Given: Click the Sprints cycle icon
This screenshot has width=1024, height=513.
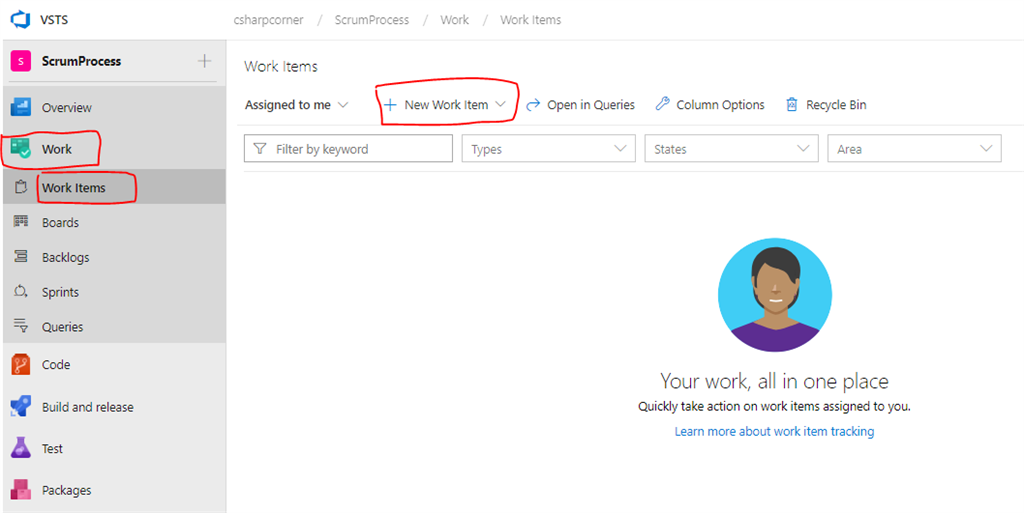Looking at the screenshot, I should pyautogui.click(x=21, y=292).
